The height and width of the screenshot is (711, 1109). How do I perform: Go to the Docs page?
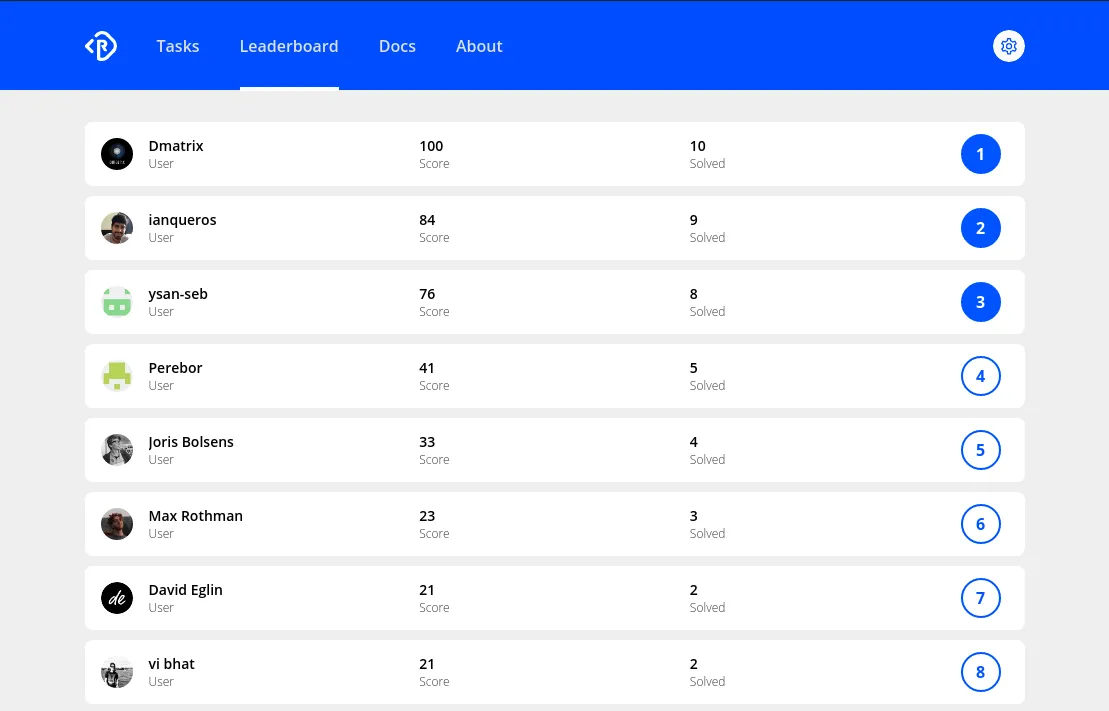397,46
